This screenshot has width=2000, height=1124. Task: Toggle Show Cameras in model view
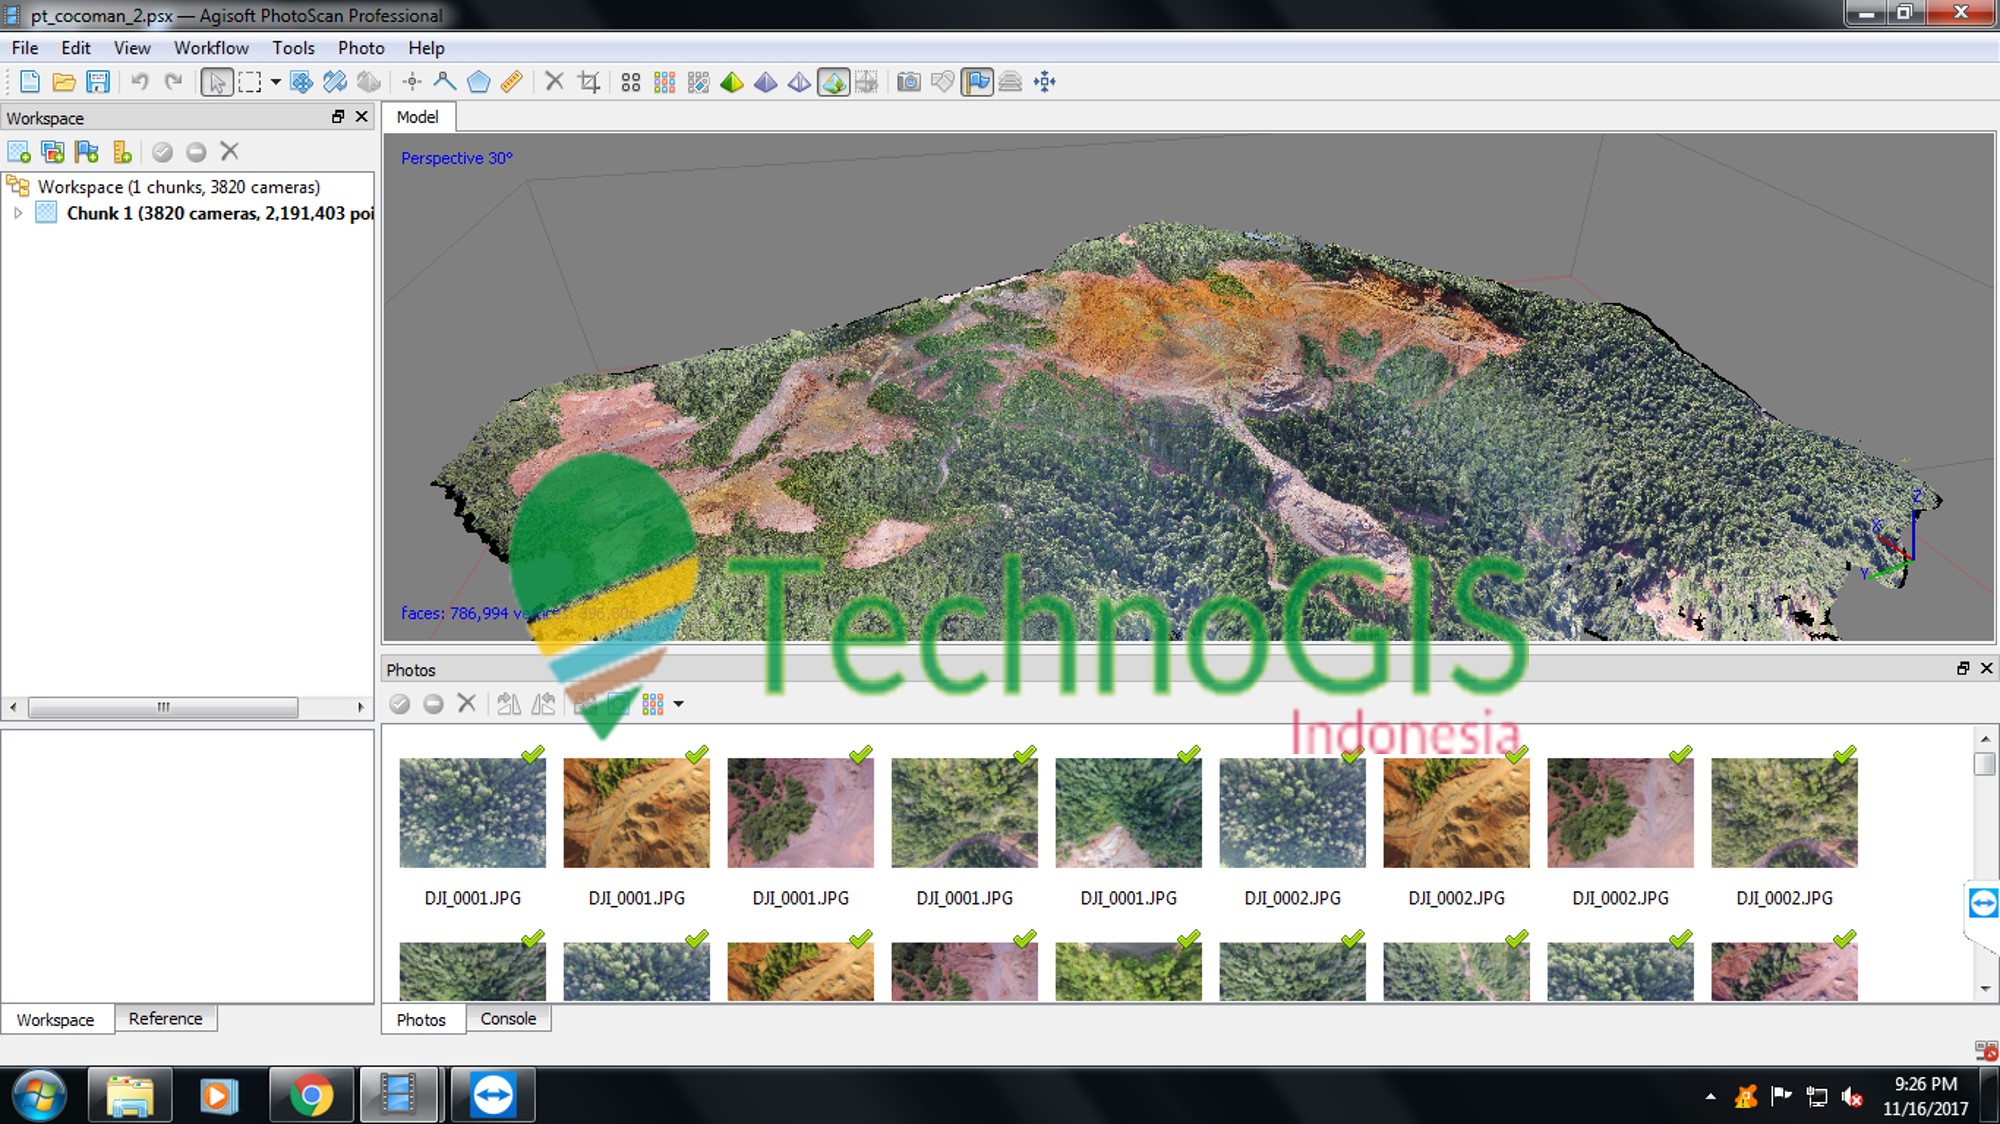(x=909, y=82)
